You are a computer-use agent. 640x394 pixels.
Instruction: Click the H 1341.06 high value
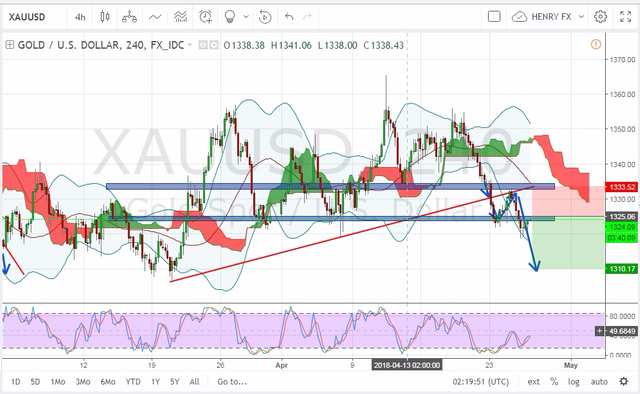tap(291, 45)
